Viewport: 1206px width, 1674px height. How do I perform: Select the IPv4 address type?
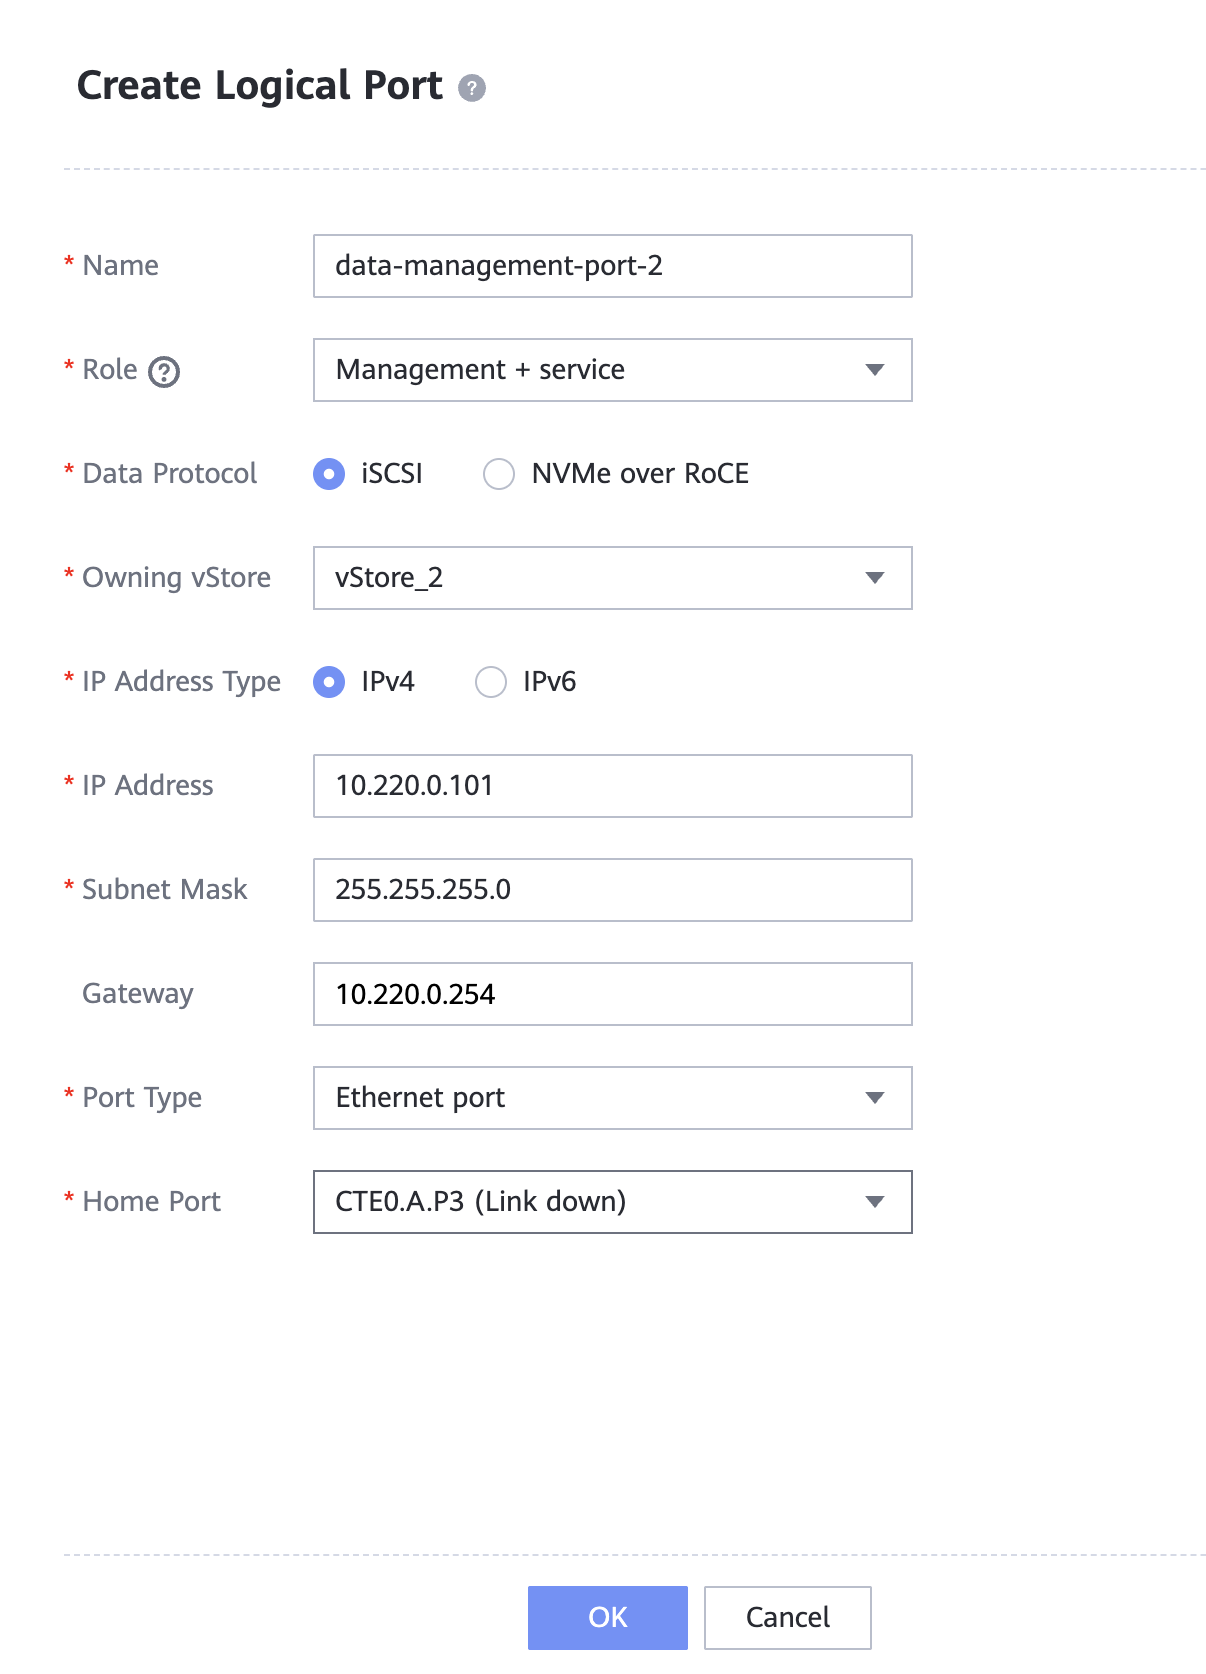pyautogui.click(x=329, y=682)
